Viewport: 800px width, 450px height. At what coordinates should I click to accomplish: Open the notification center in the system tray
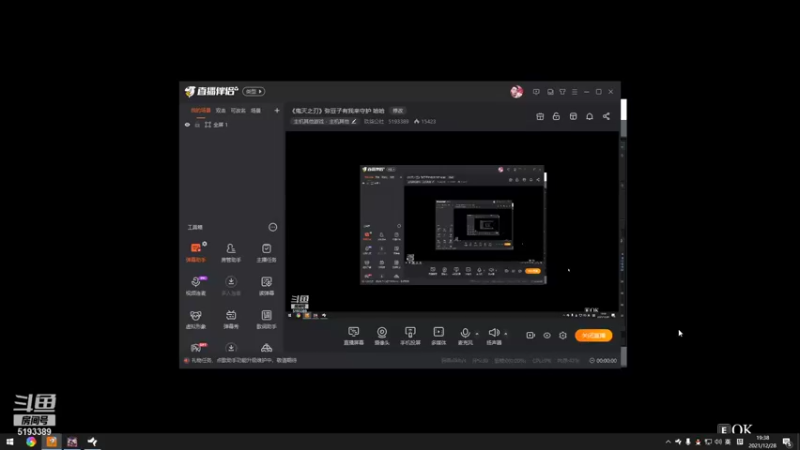coord(787,442)
